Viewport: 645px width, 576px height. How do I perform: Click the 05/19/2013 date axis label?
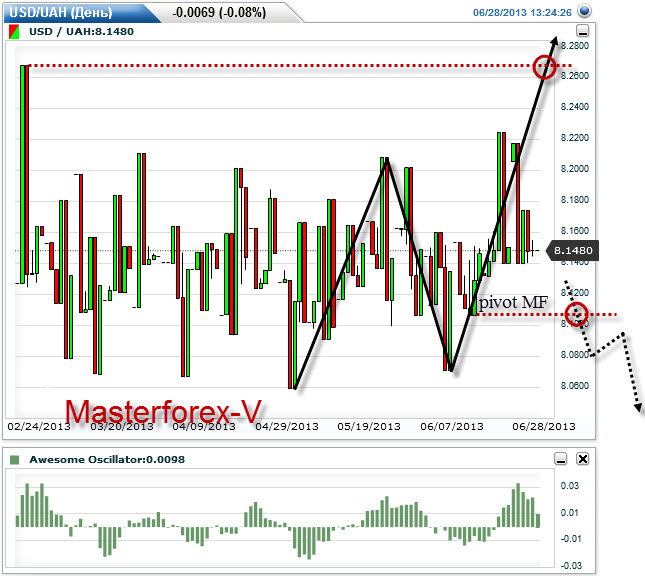368,426
